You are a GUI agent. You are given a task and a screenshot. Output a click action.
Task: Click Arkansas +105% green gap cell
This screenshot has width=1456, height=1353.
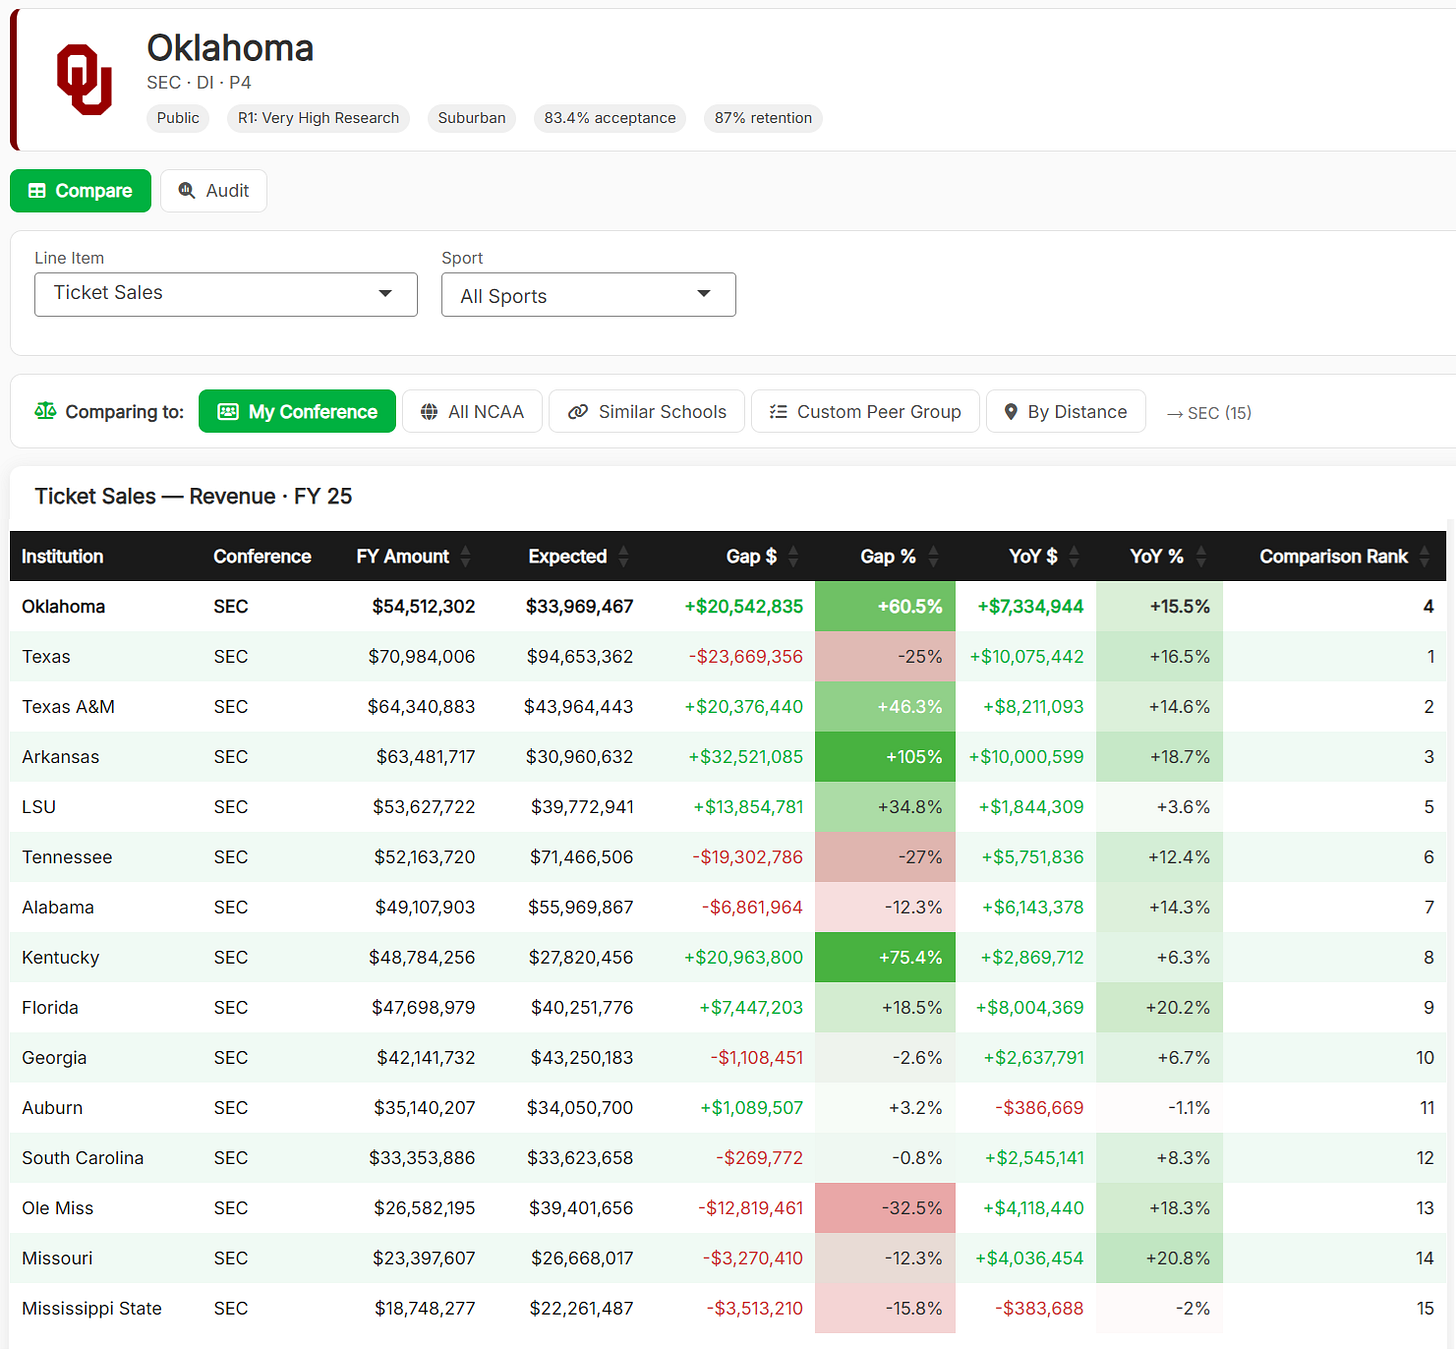[x=885, y=757]
